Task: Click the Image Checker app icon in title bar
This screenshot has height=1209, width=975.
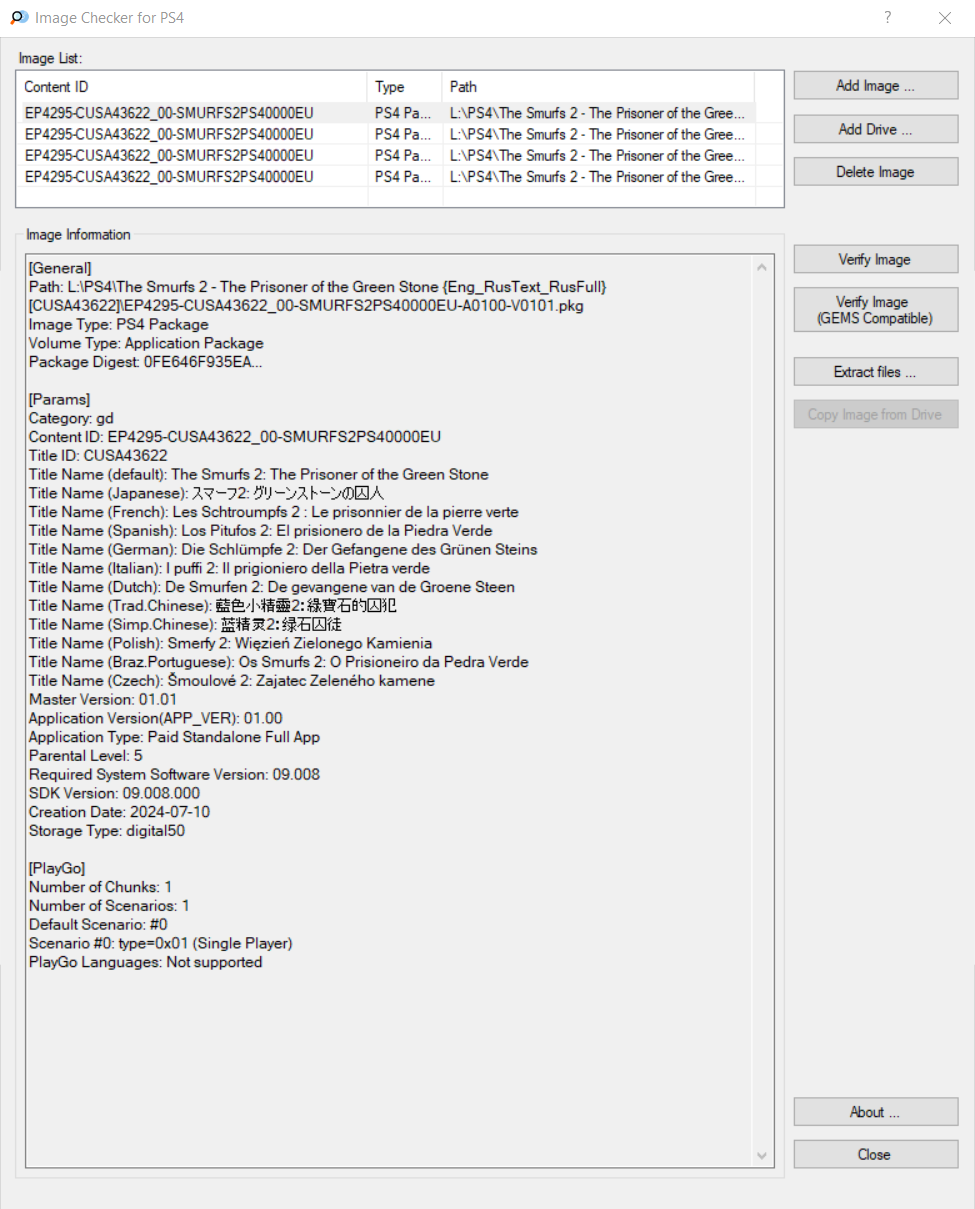Action: (18, 18)
